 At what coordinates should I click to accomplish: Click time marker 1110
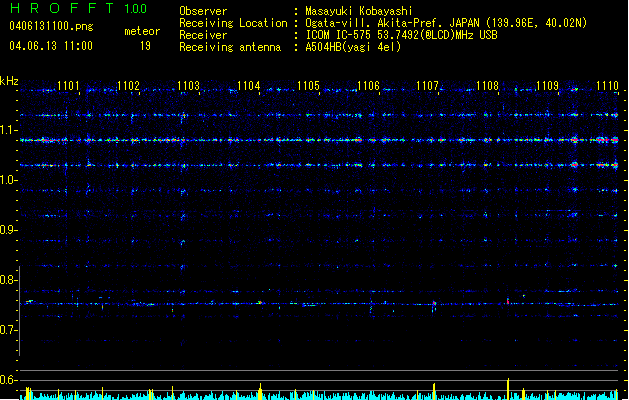(x=607, y=86)
